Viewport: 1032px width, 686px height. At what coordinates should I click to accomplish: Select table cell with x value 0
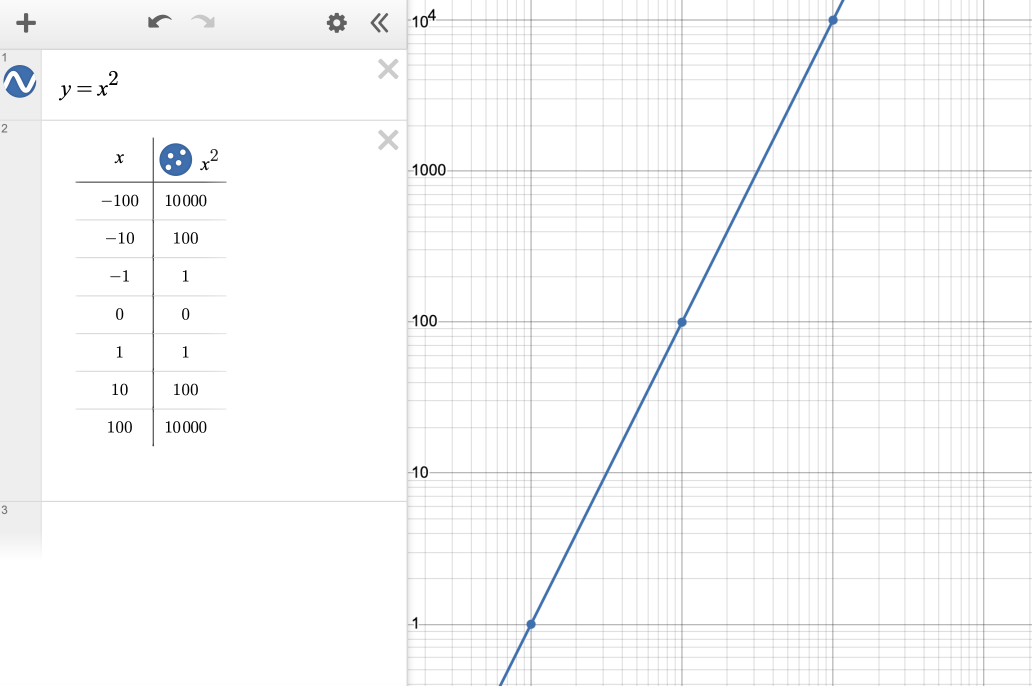pos(119,315)
